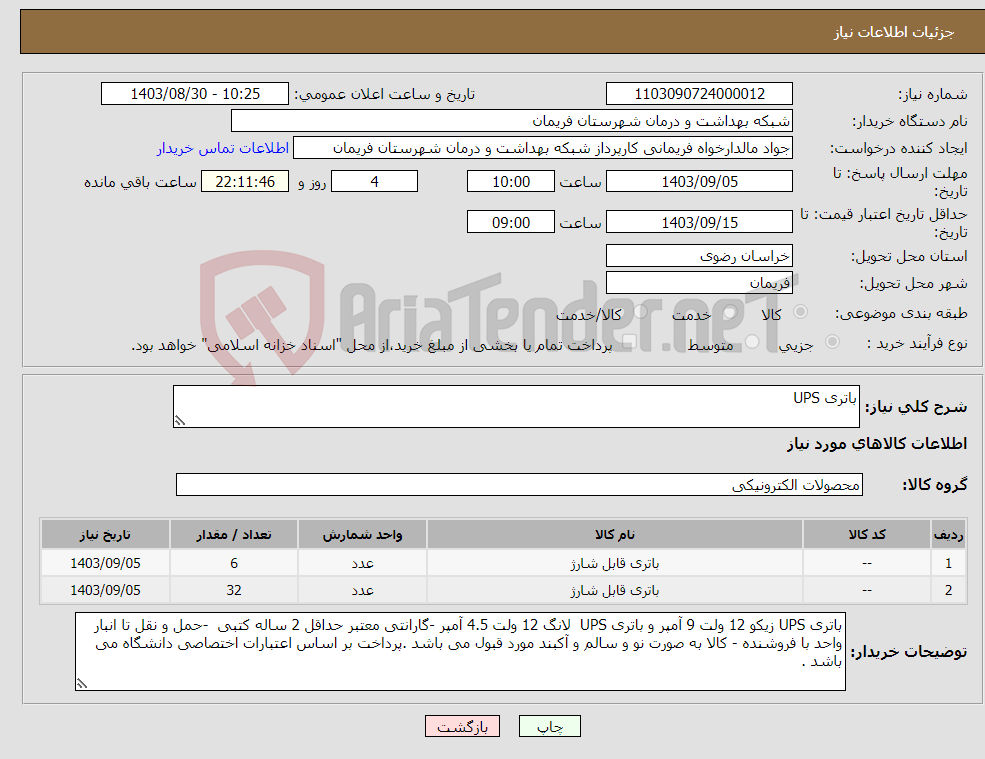The image size is (985, 759).
Task: Click the remaining days field showing 4
Action: [x=374, y=182]
